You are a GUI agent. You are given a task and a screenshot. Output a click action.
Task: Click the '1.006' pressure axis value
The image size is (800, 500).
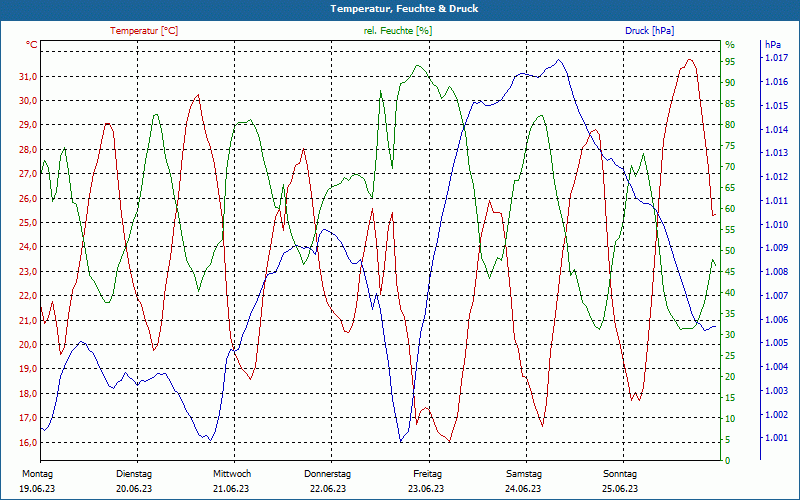(x=776, y=320)
